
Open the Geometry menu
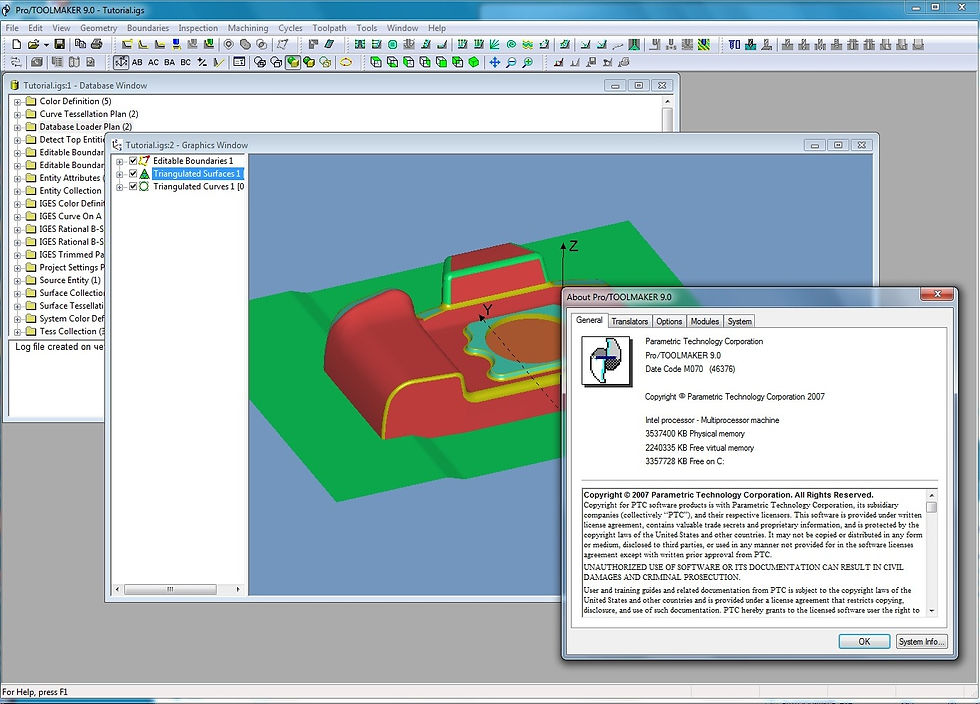tap(99, 28)
